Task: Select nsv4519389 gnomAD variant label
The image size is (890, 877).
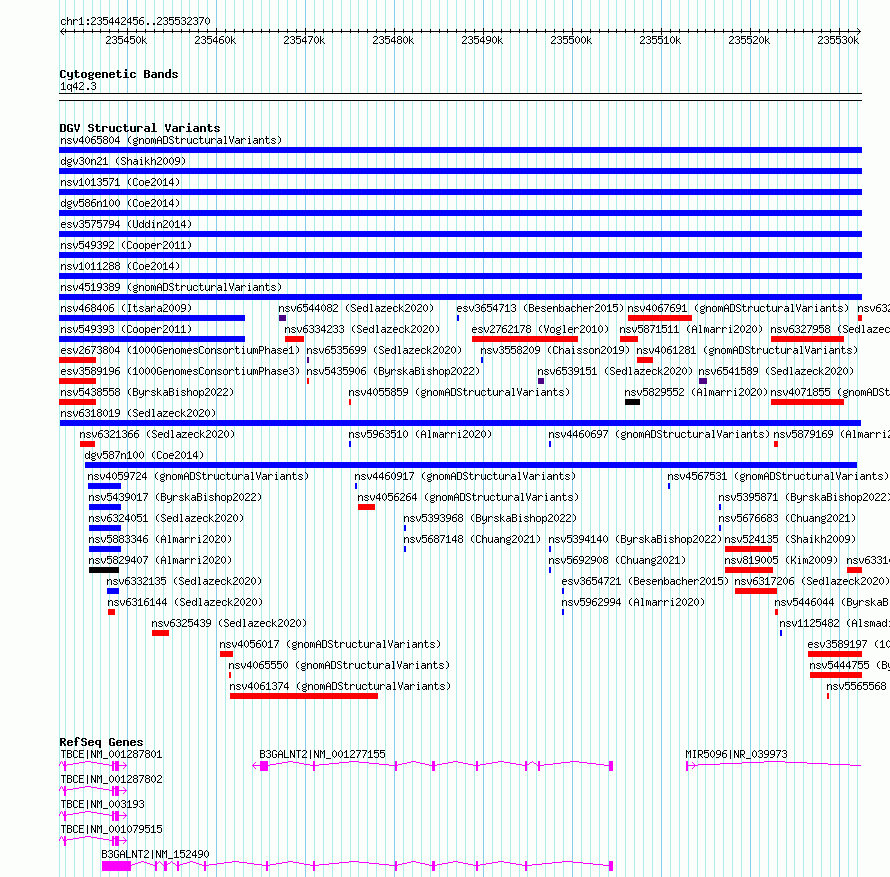Action: 171,287
